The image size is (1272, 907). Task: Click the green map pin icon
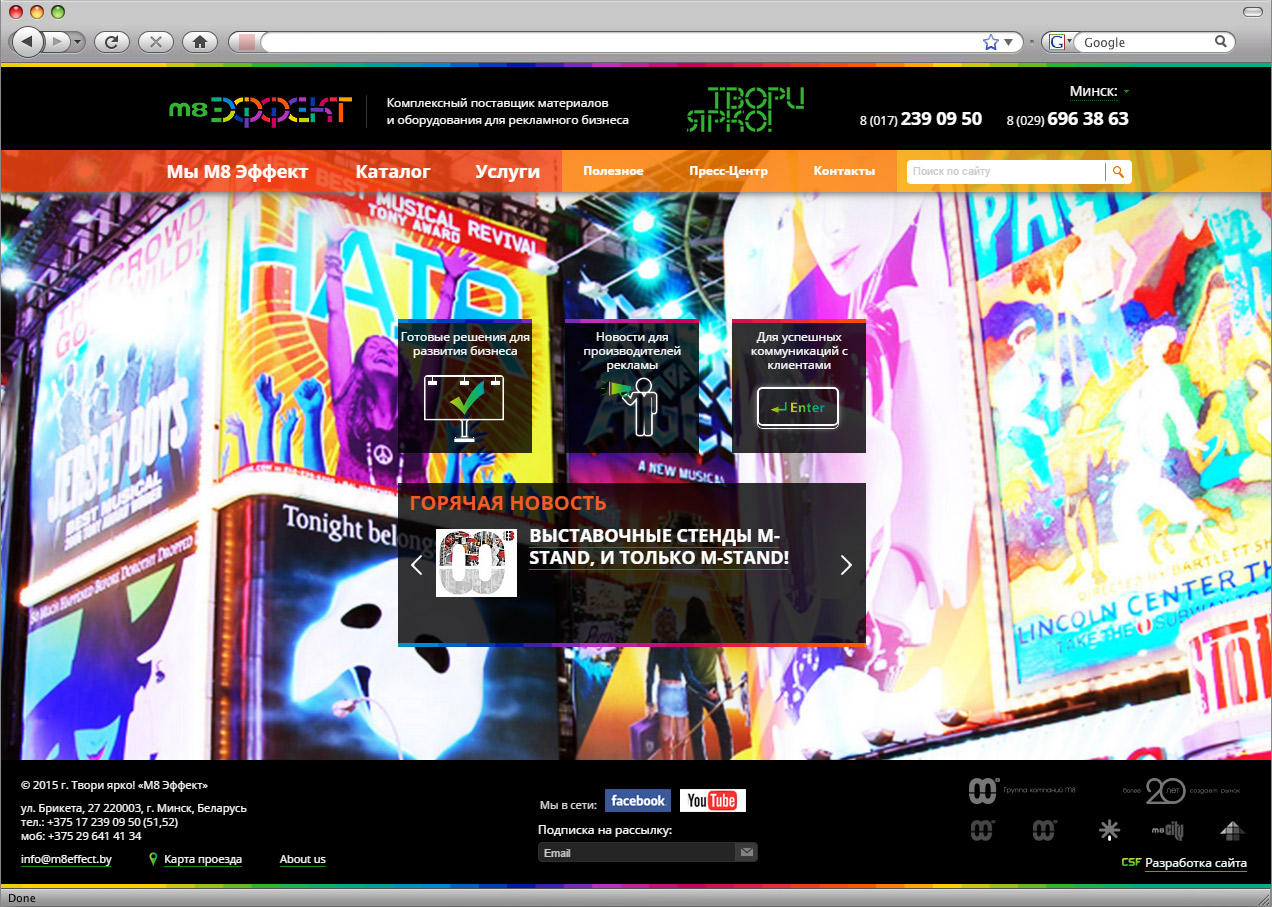click(x=153, y=859)
